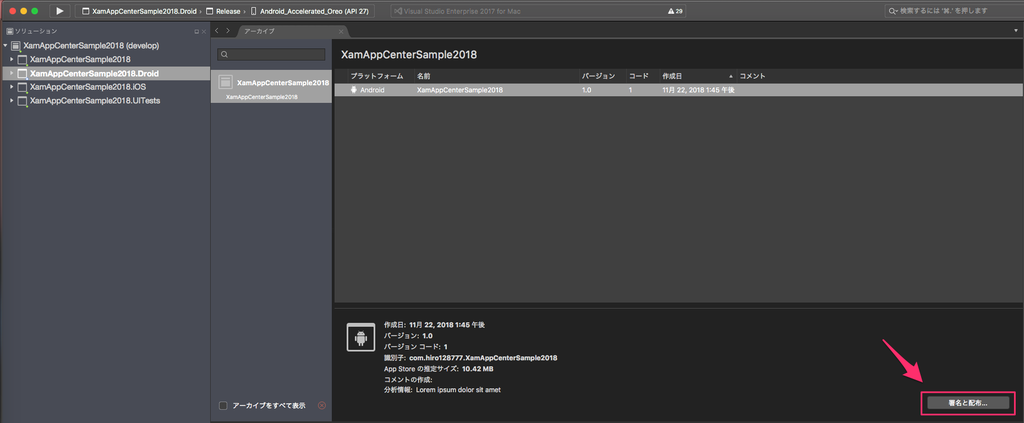Click the 署名と配布... button
This screenshot has height=423, width=1024.
(x=968, y=403)
